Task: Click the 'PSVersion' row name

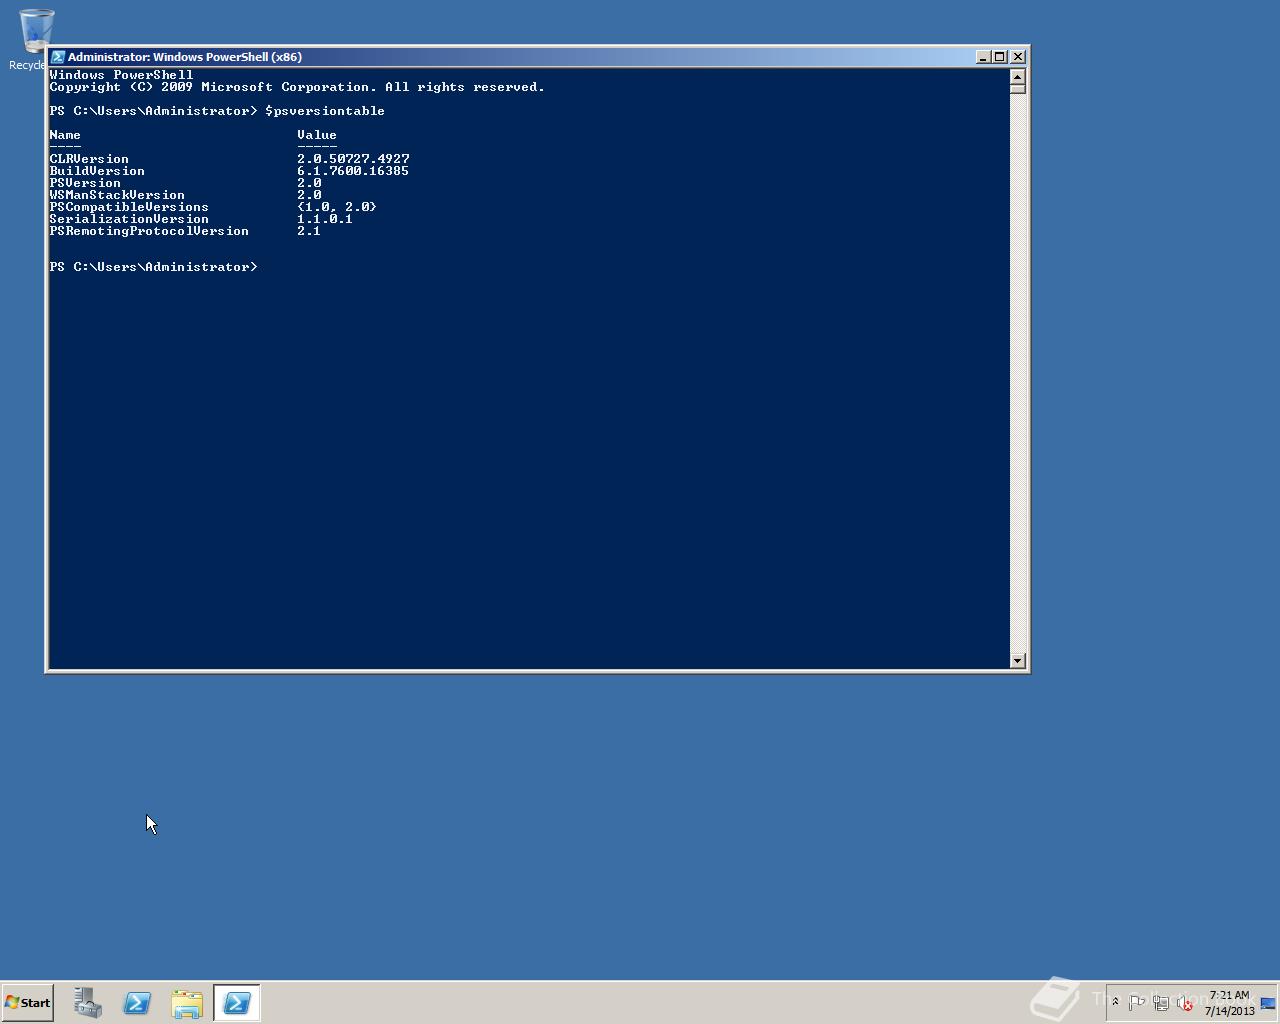Action: tap(85, 183)
